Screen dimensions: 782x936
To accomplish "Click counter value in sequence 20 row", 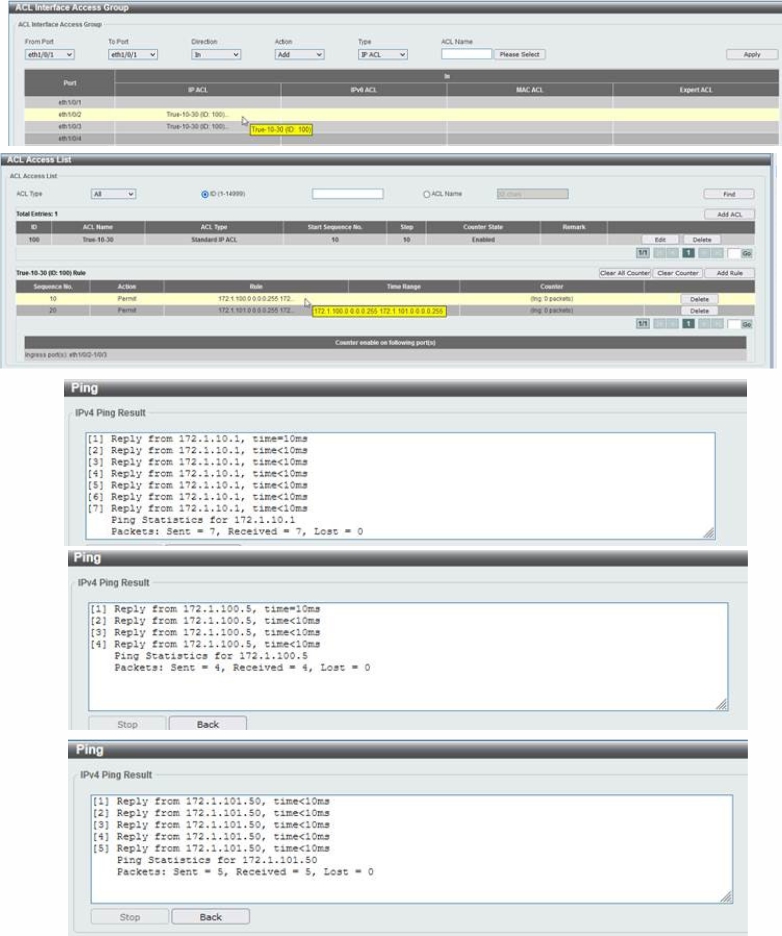I will (x=552, y=310).
